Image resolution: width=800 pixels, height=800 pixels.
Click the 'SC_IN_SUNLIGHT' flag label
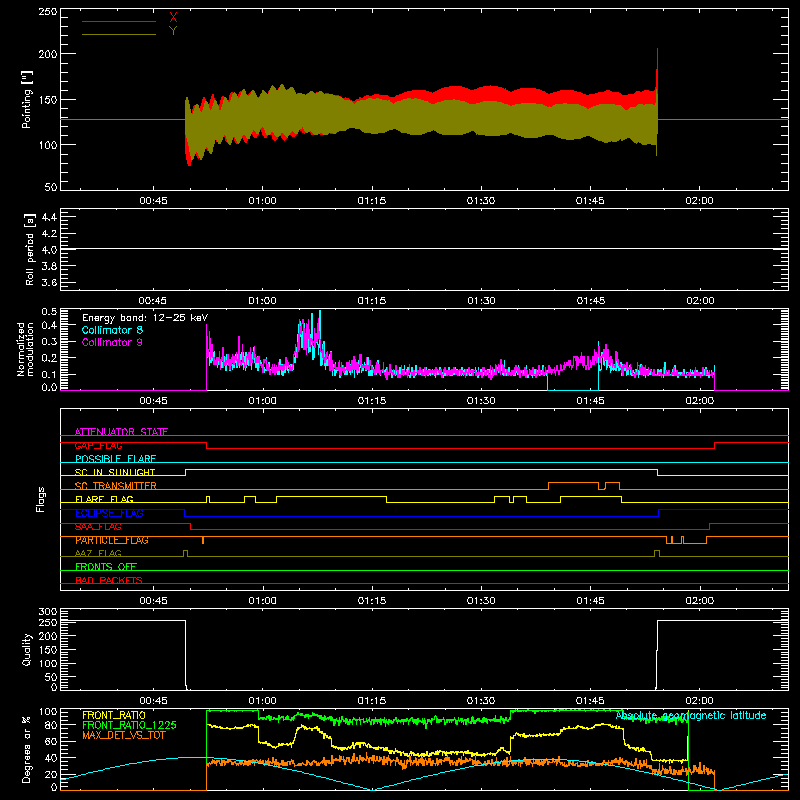[115, 472]
